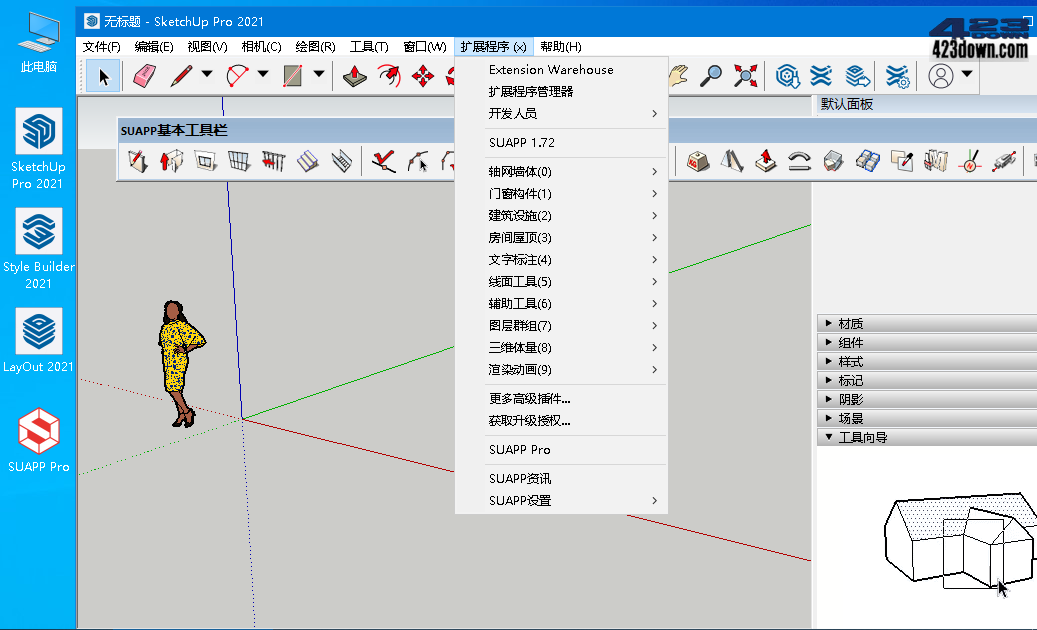The image size is (1037, 630).
Task: Expand the 材质 panel
Action: click(927, 323)
